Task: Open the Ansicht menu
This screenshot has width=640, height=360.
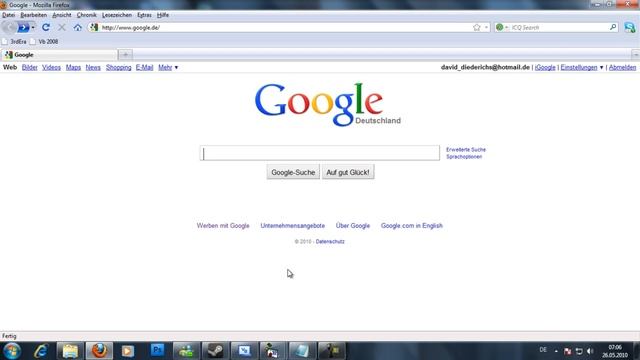Action: coord(62,15)
